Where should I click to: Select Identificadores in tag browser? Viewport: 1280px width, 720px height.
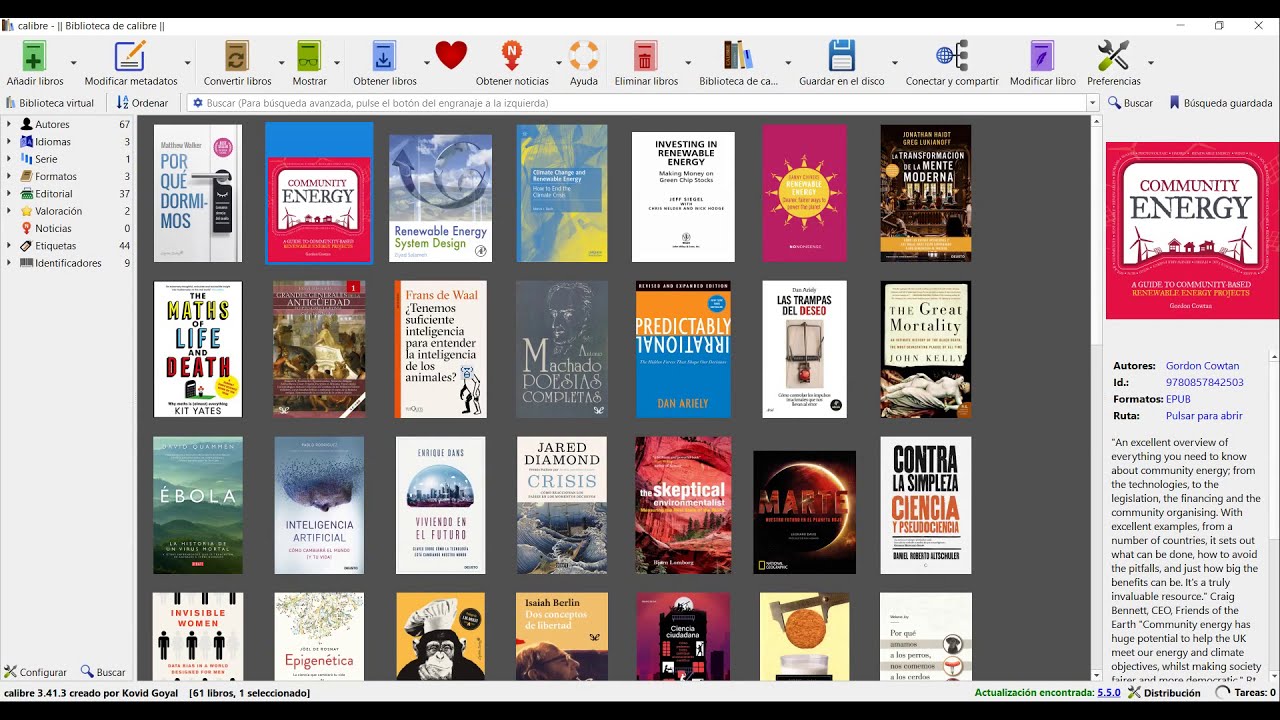67,263
